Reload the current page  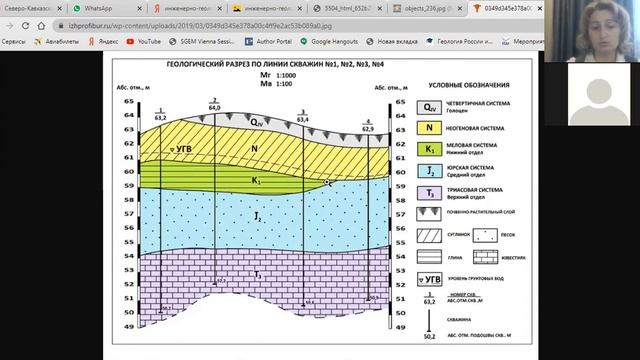pos(25,26)
